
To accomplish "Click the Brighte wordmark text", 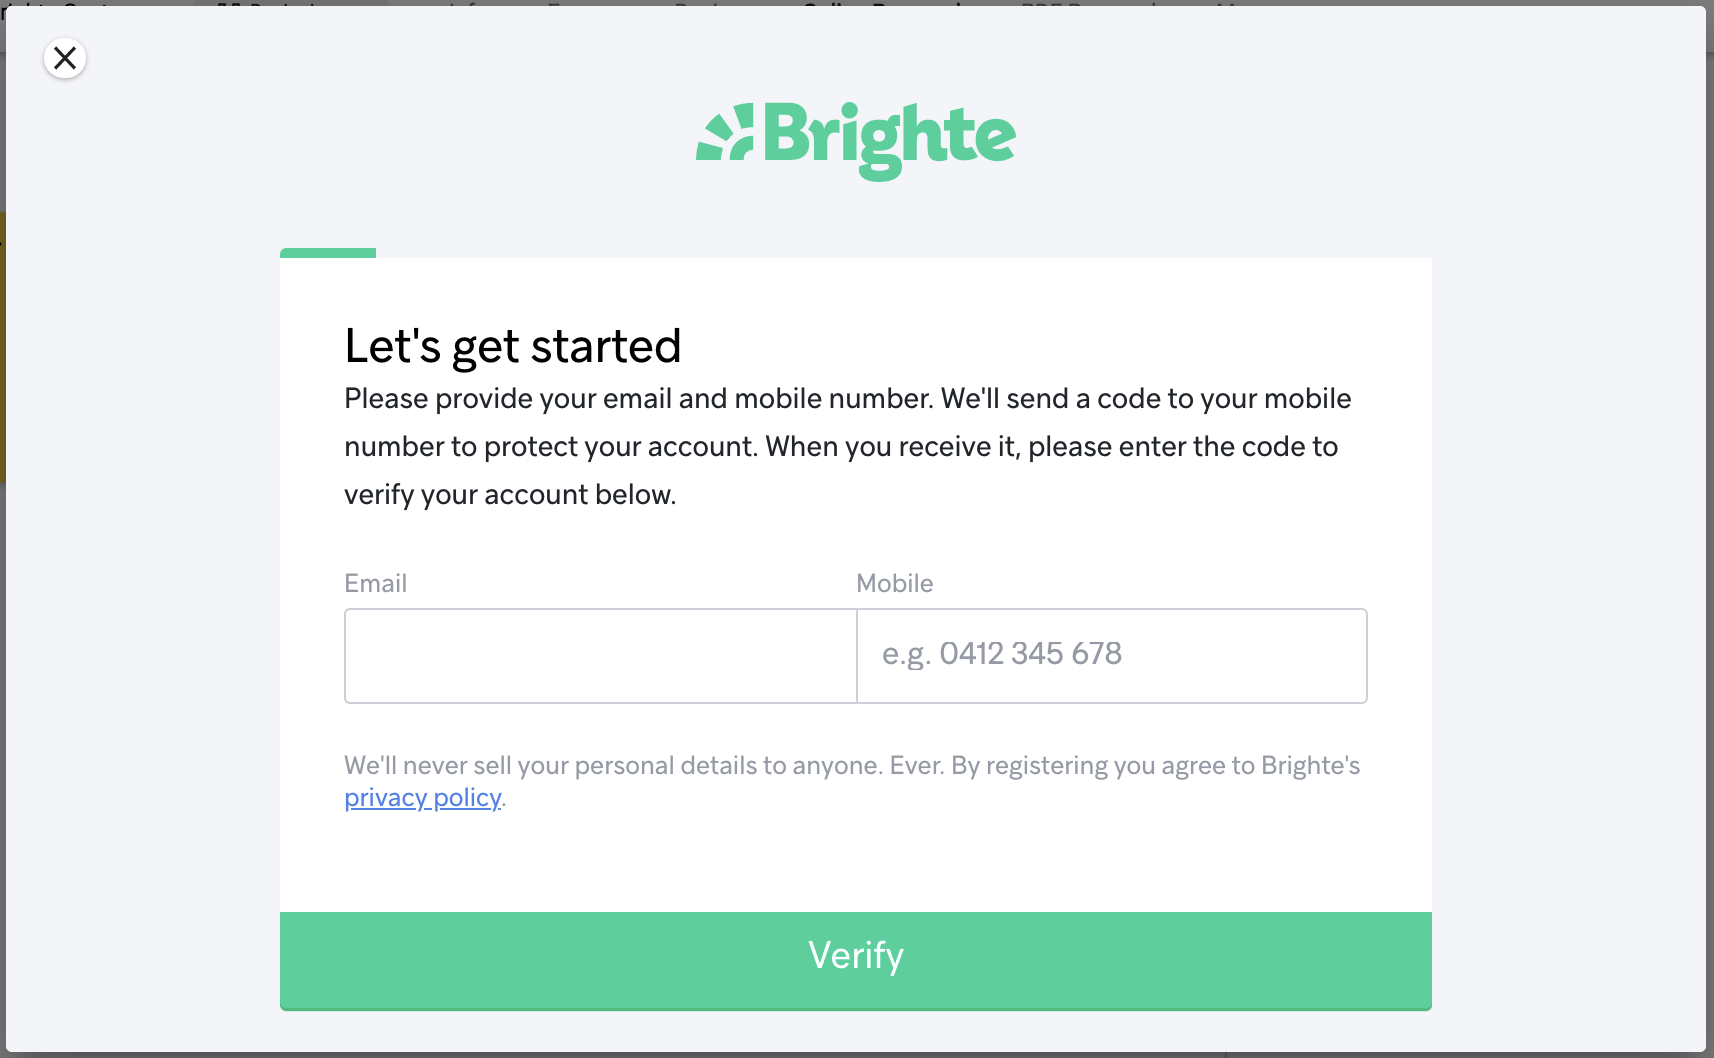I will (890, 140).
